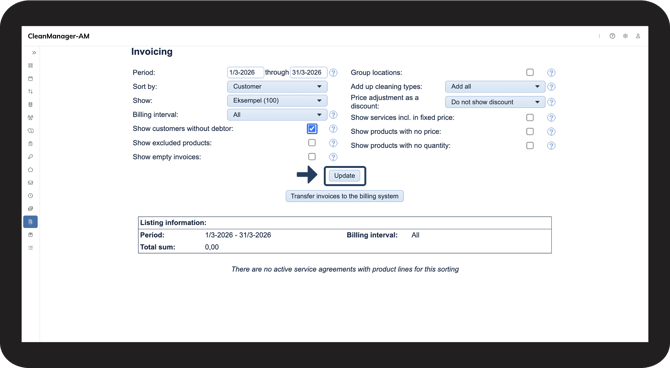Open the envelope icon in the sidebar

coord(30,183)
